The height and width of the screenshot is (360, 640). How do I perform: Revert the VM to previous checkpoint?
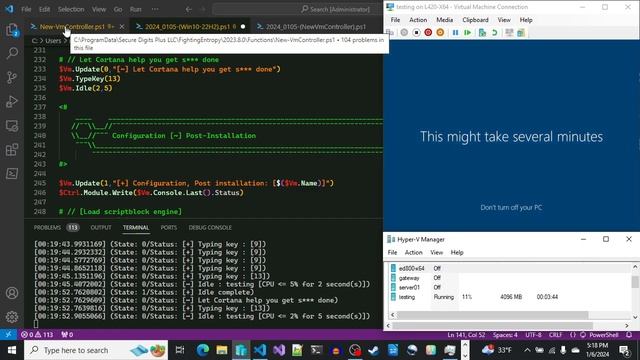coord(494,33)
